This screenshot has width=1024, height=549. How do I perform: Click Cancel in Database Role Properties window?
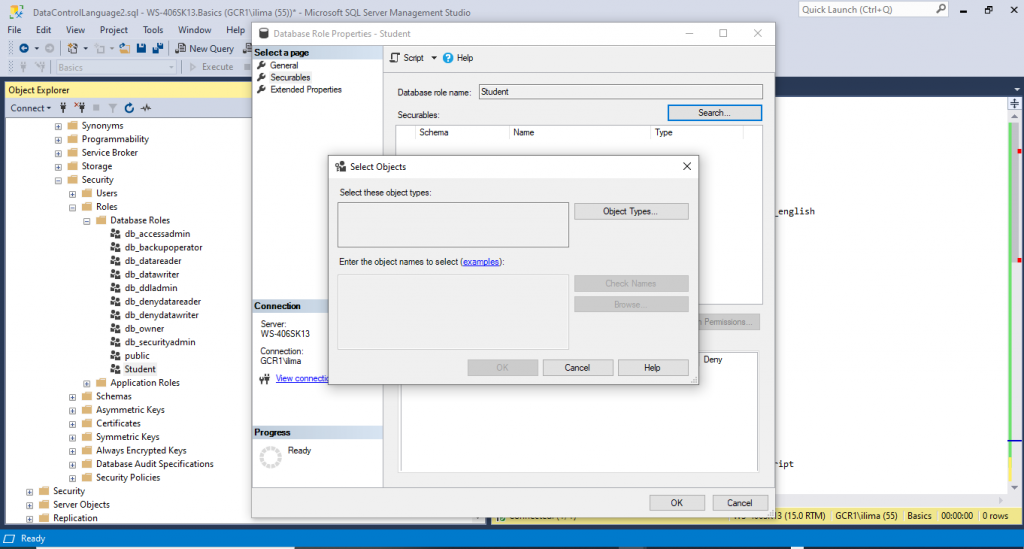(x=739, y=503)
